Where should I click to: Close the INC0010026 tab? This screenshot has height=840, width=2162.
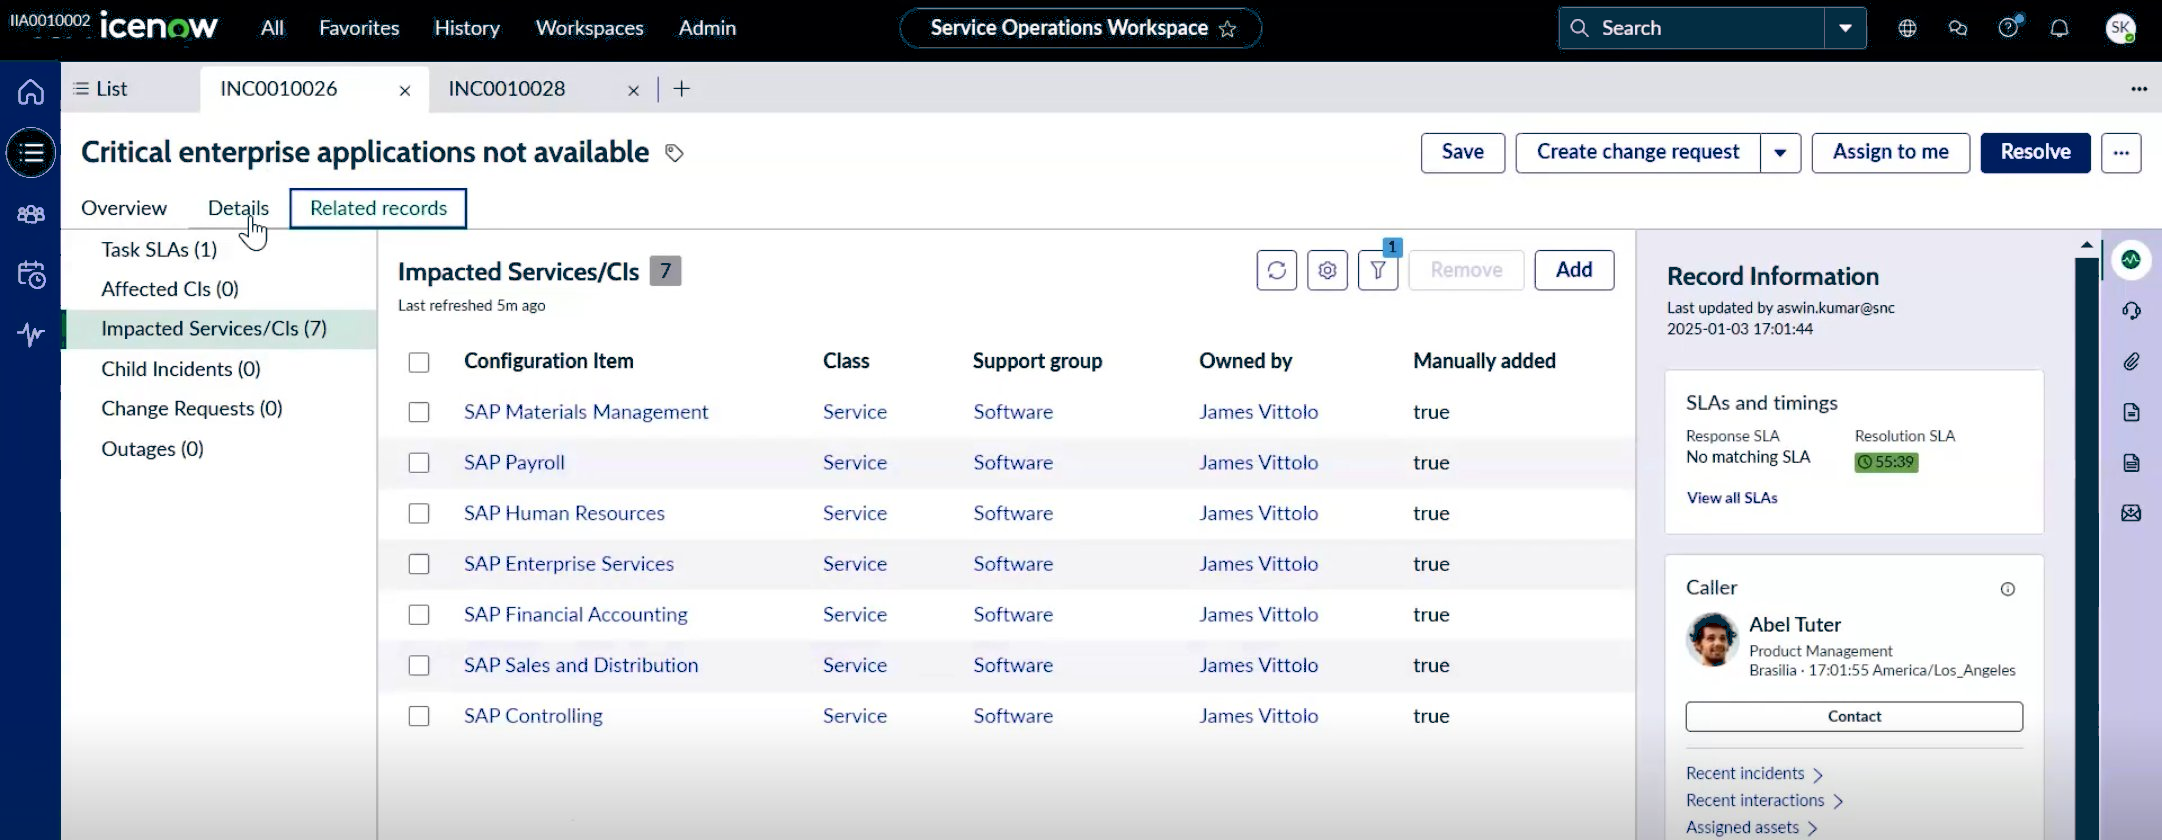[x=405, y=90]
